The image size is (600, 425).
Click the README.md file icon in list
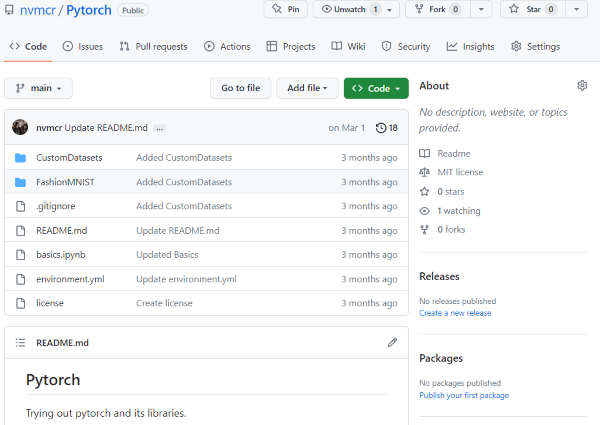coord(21,231)
